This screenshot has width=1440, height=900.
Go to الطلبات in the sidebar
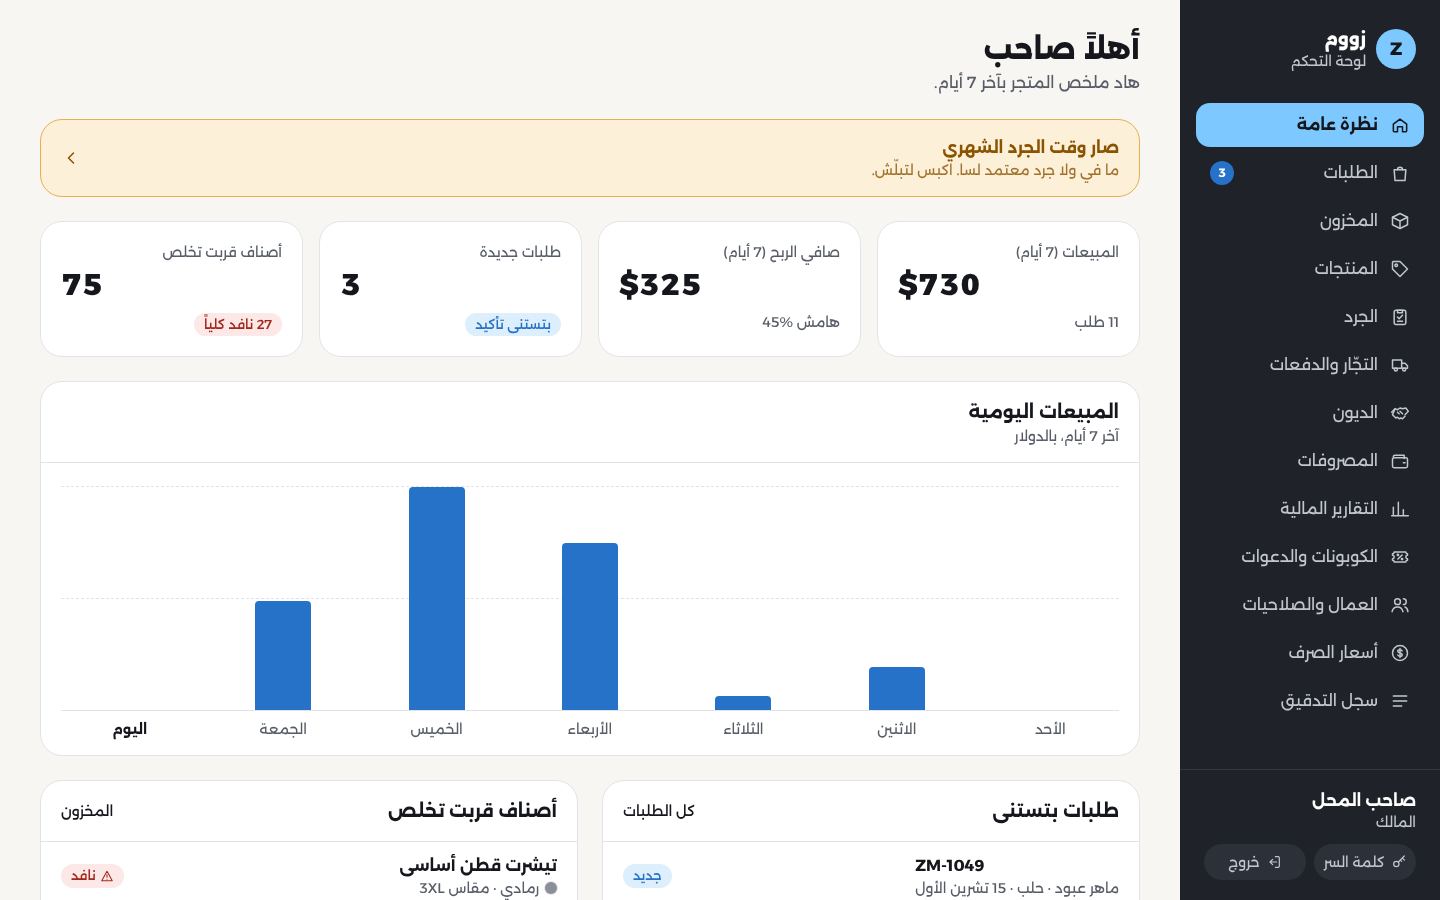point(1310,173)
